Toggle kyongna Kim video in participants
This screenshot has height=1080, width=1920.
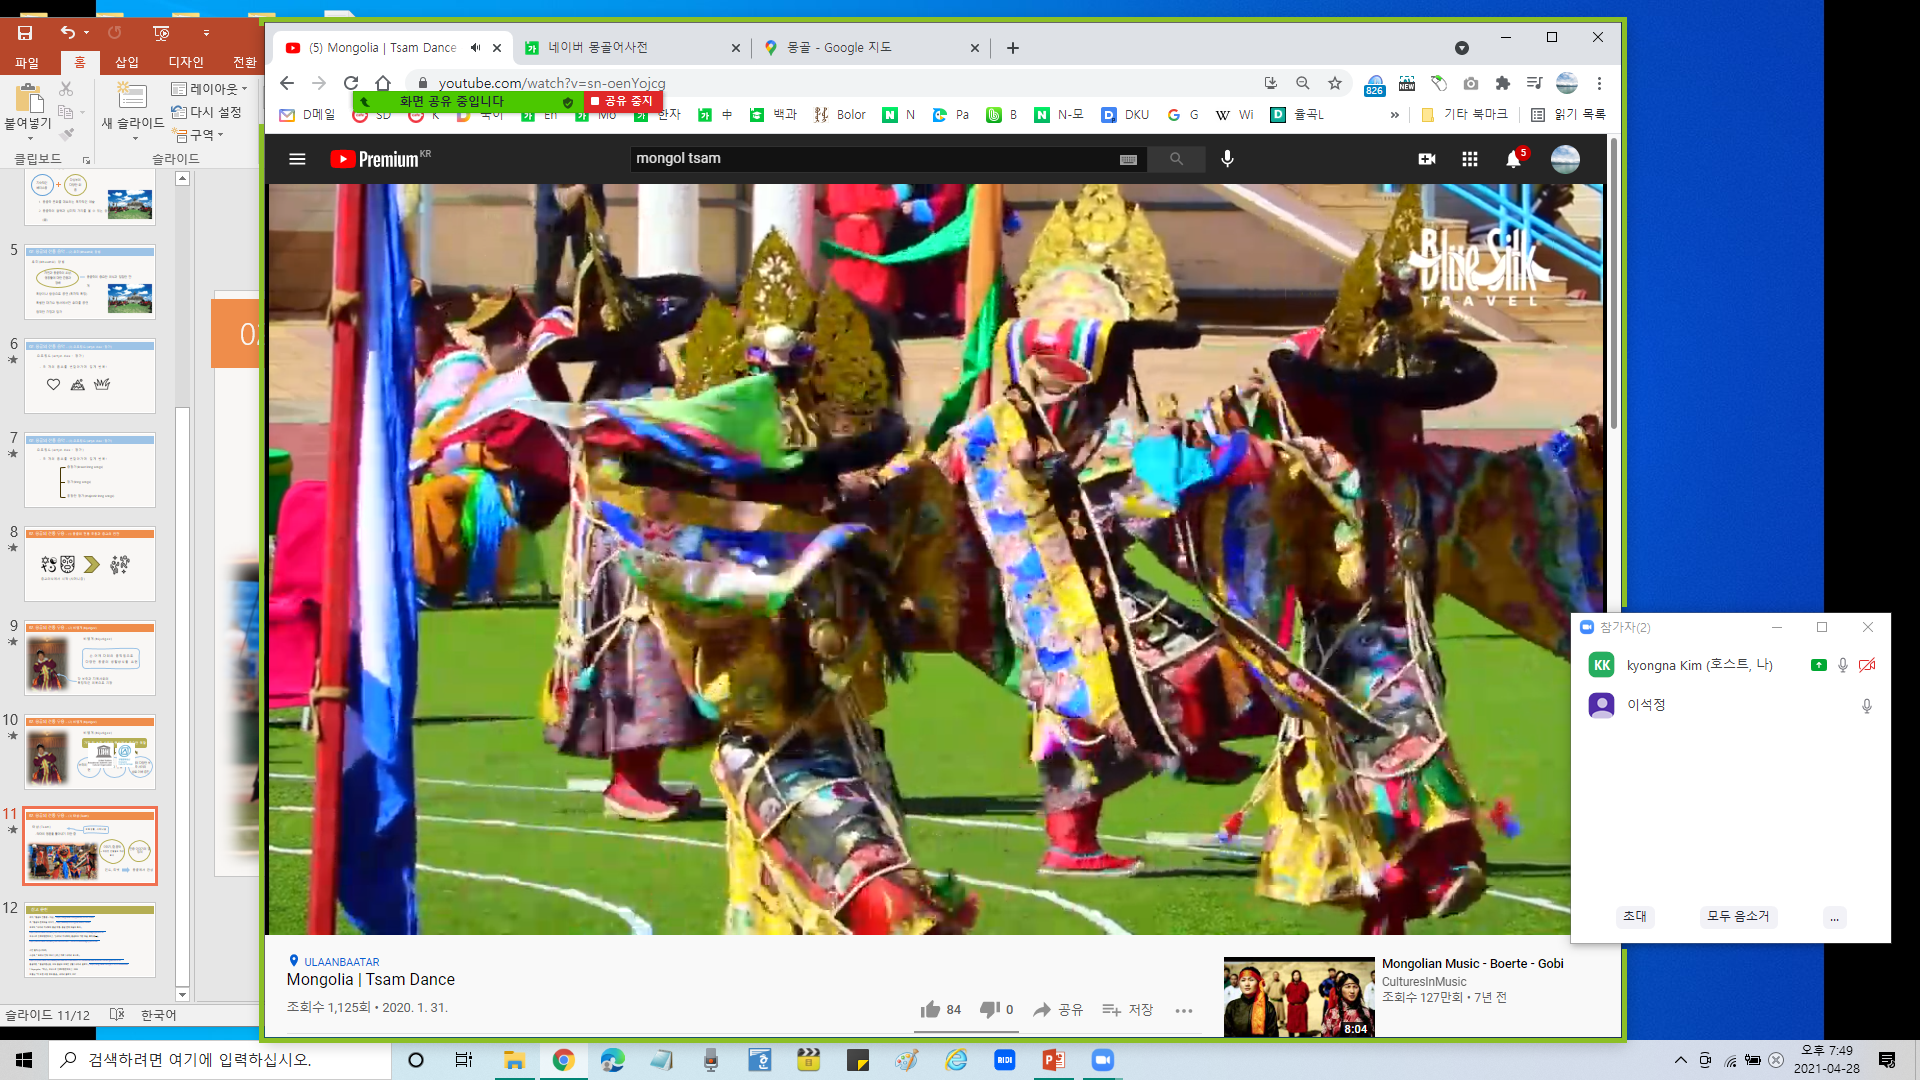coord(1867,666)
